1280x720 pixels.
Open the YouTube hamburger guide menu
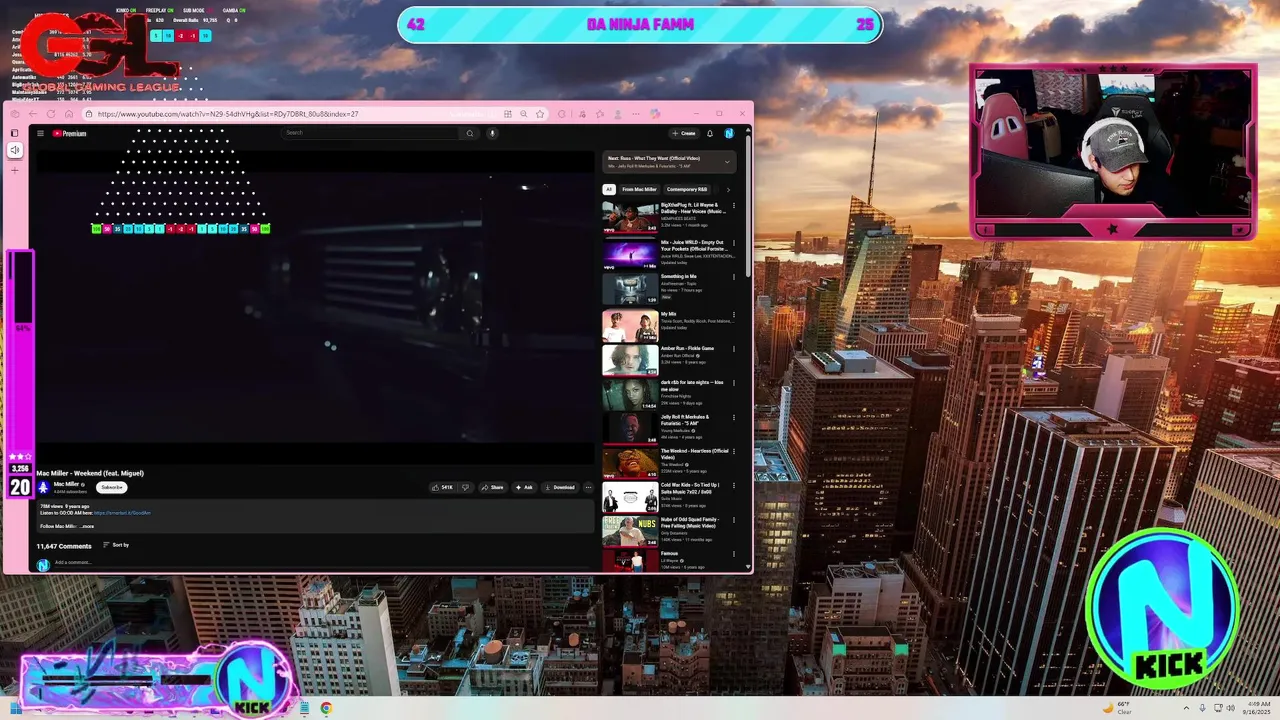point(40,133)
